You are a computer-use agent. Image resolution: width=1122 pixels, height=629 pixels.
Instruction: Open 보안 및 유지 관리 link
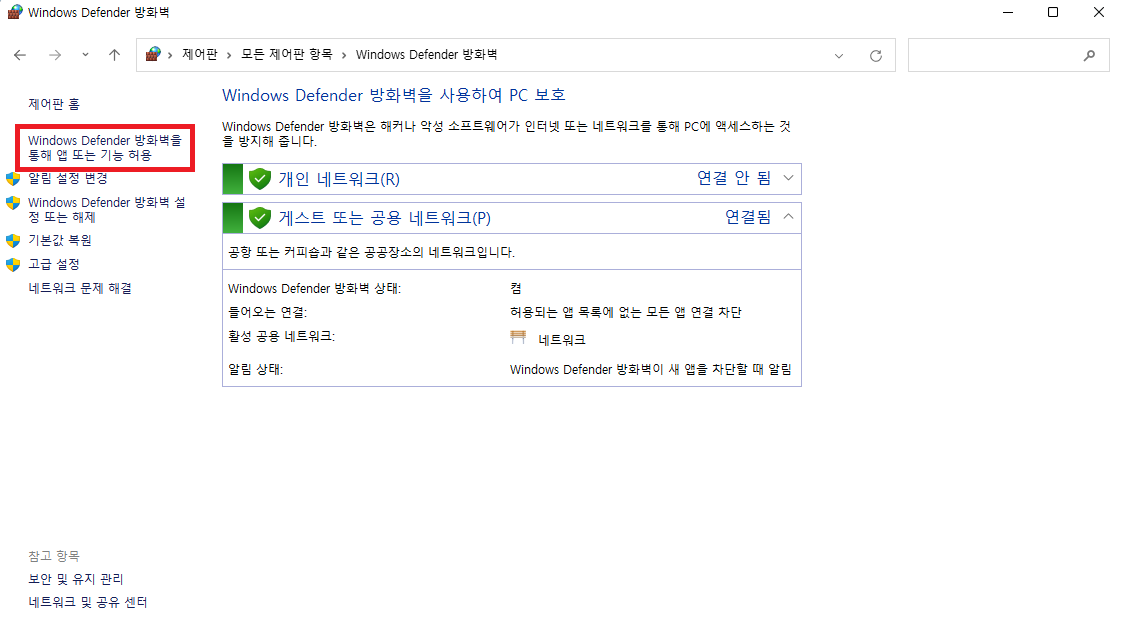click(76, 579)
